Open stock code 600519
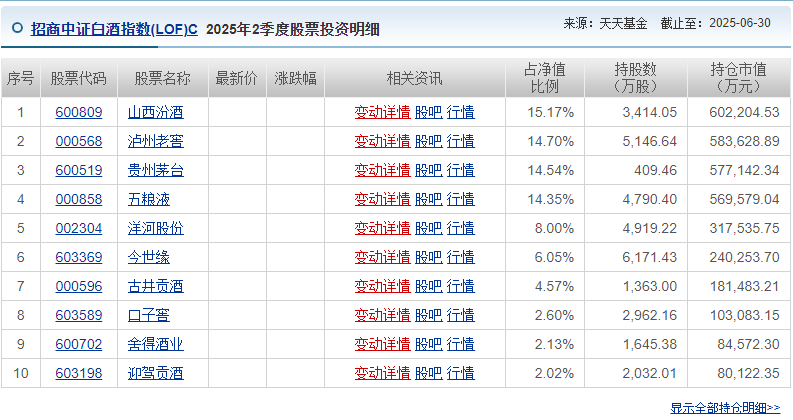The width and height of the screenshot is (793, 420). pyautogui.click(x=79, y=170)
